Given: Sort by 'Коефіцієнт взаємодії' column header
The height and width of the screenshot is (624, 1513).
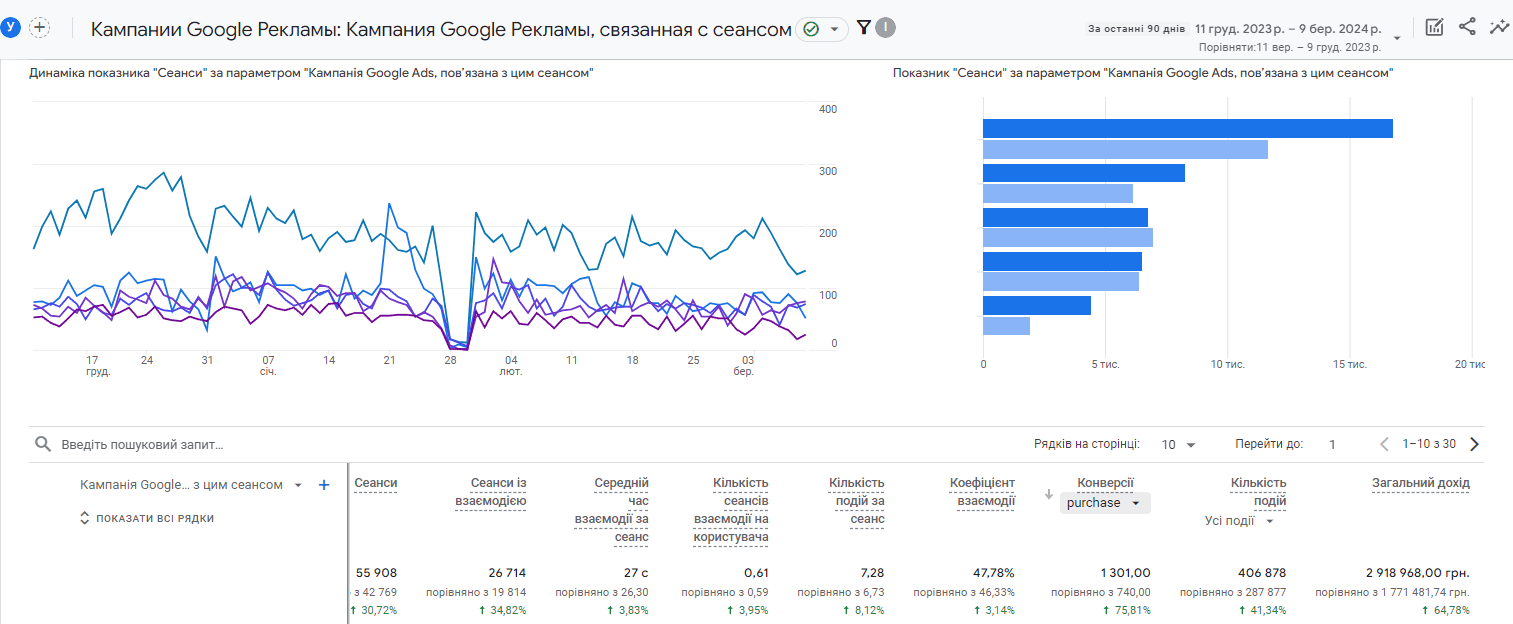Looking at the screenshot, I should point(982,492).
